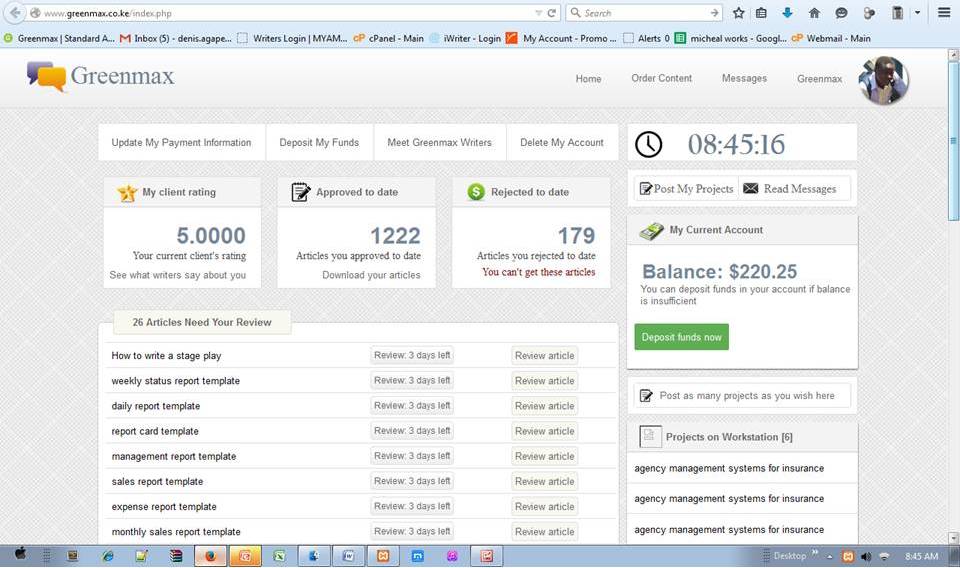This screenshot has height=568, width=960.
Task: Click Review article for weekly status report template
Action: [x=544, y=381]
